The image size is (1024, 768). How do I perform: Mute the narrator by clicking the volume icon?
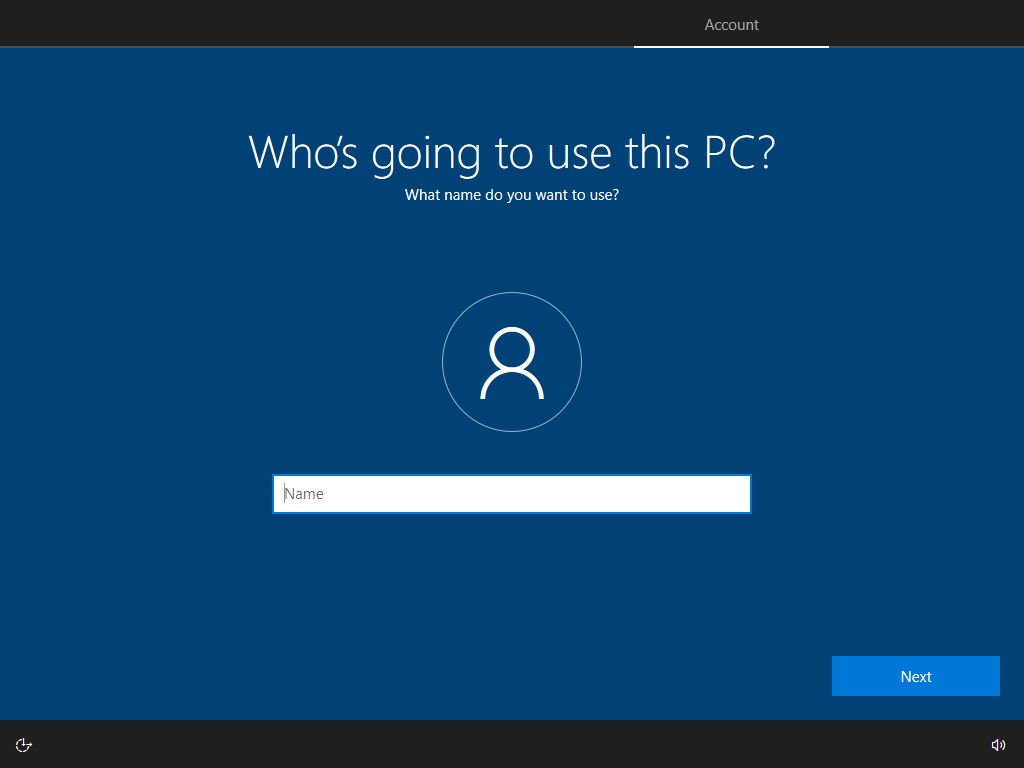[x=999, y=744]
